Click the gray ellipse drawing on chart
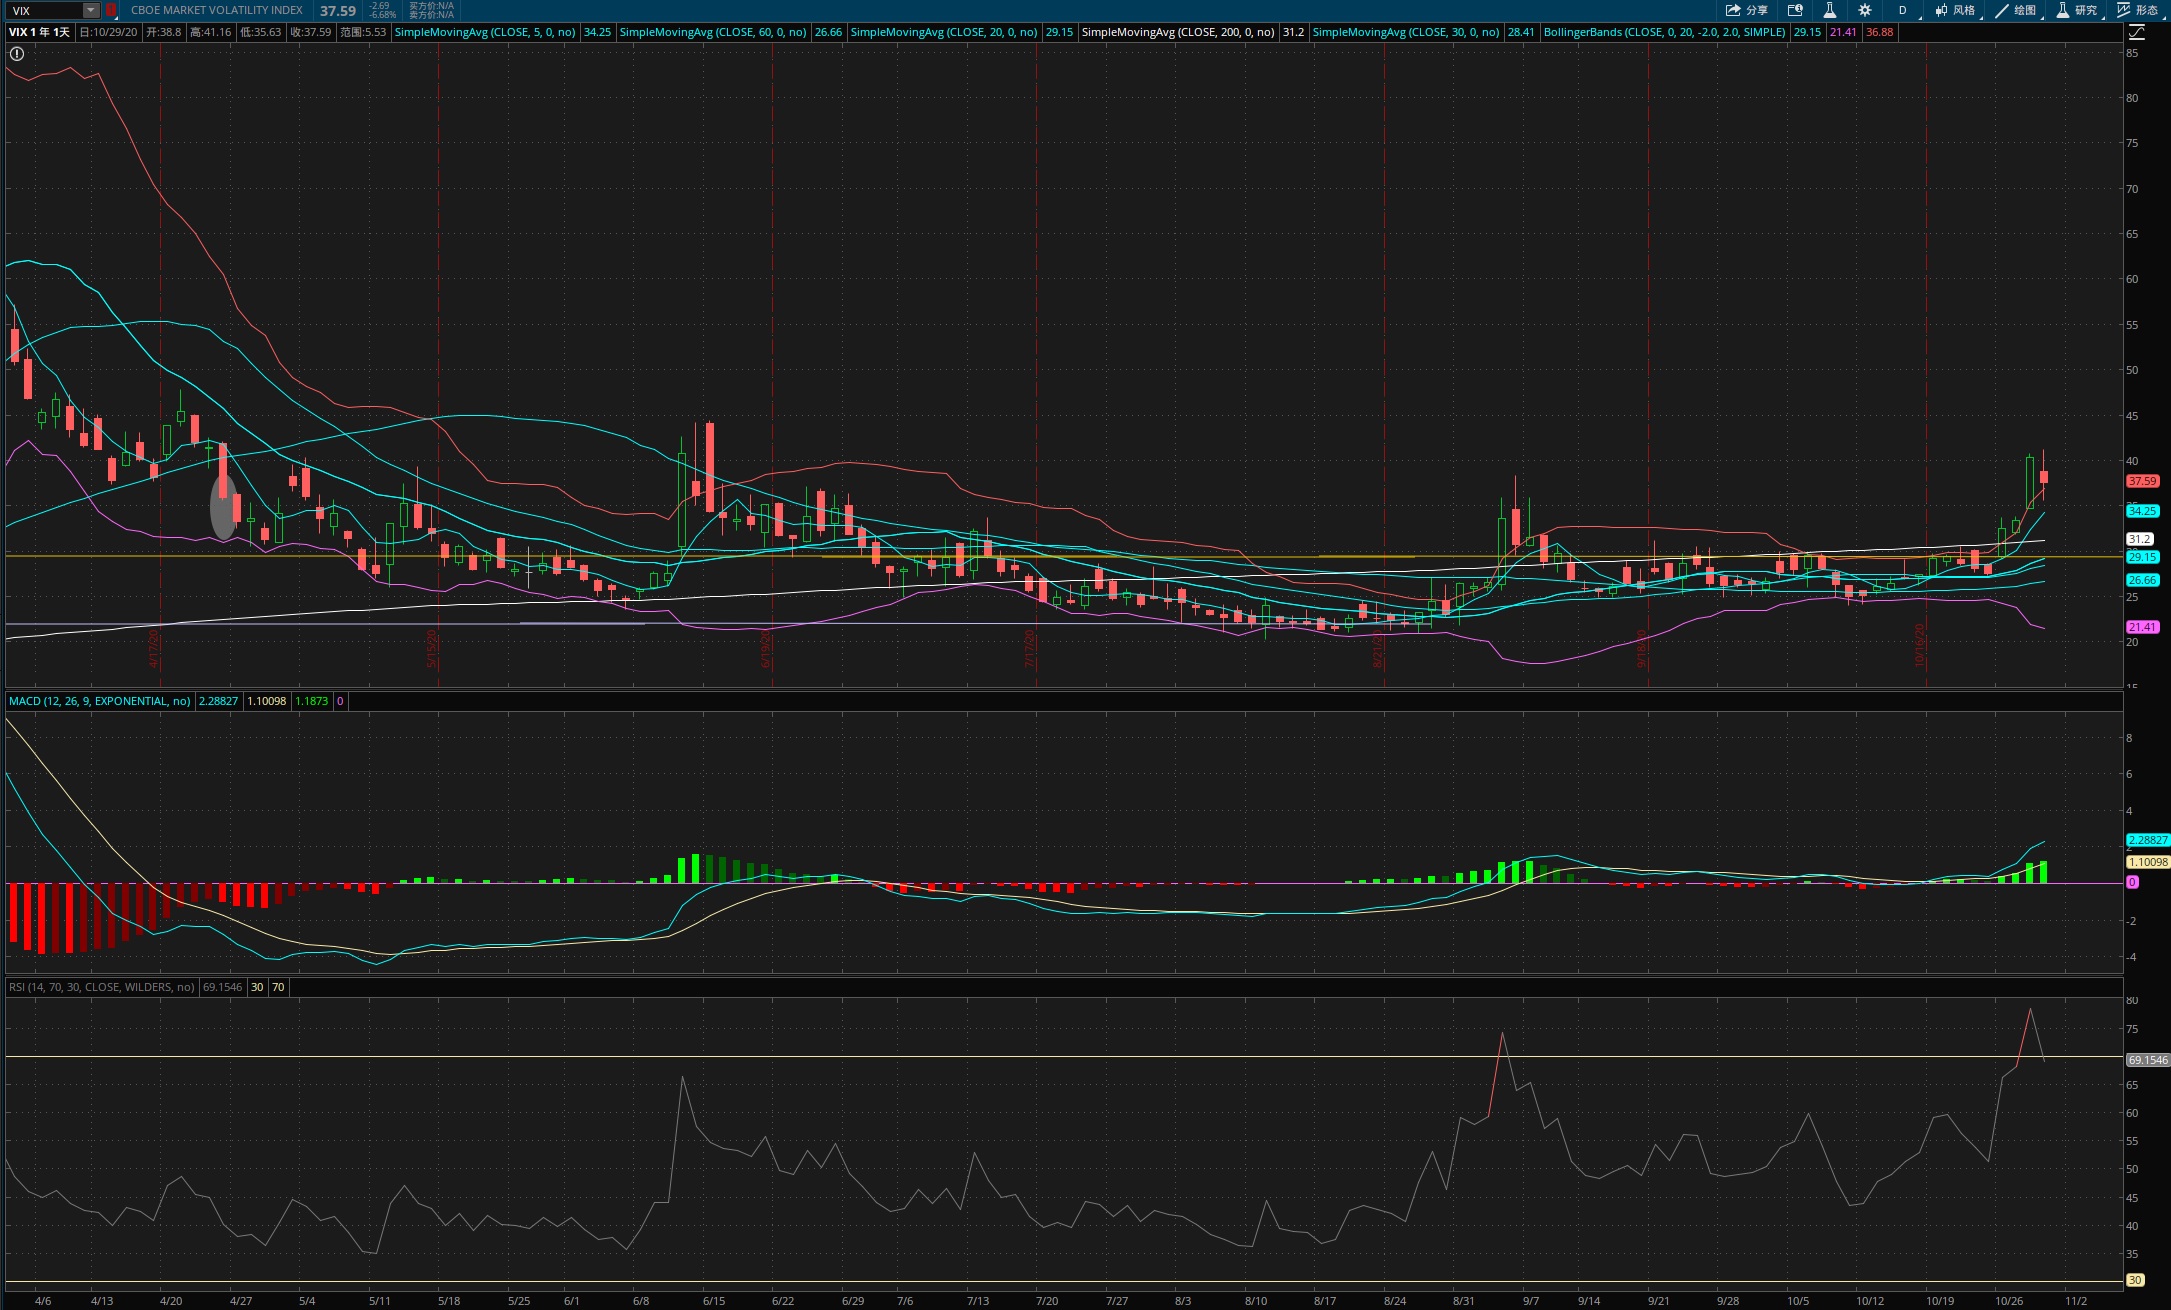The width and height of the screenshot is (2171, 1310). point(224,507)
